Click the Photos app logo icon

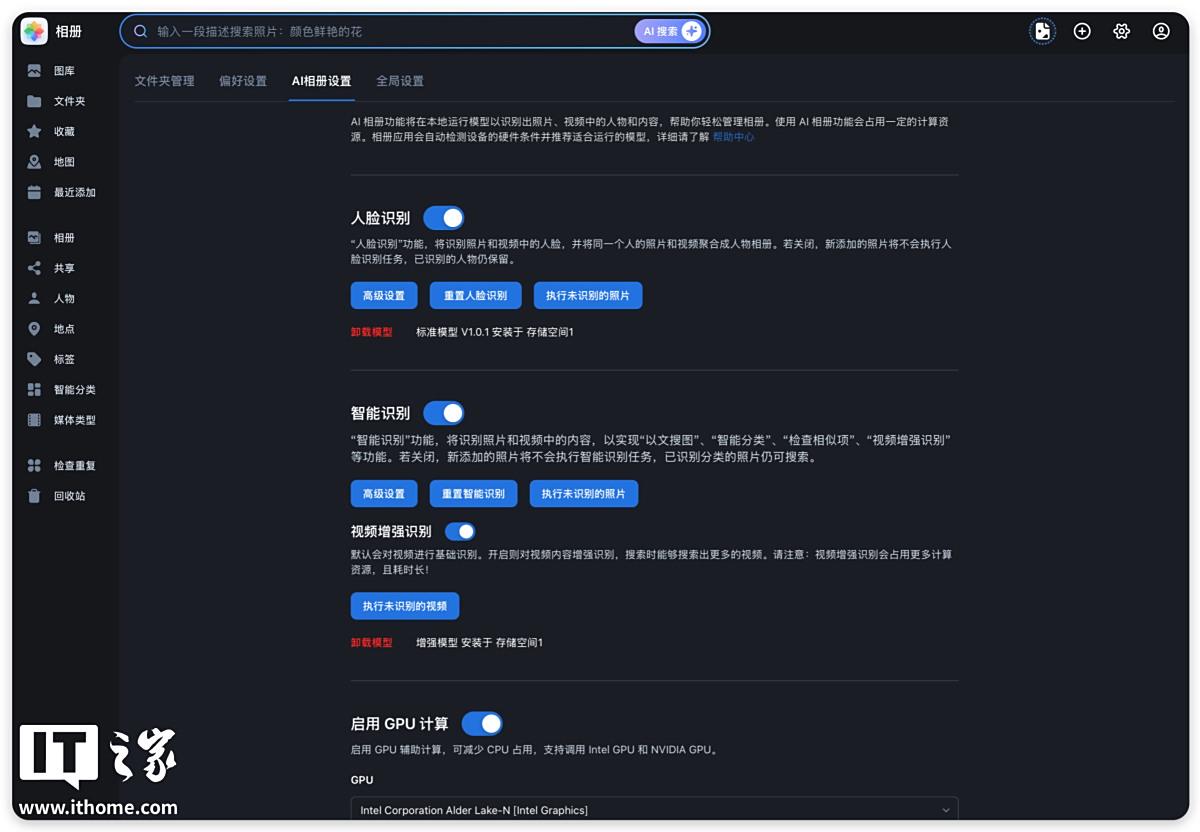pos(34,31)
